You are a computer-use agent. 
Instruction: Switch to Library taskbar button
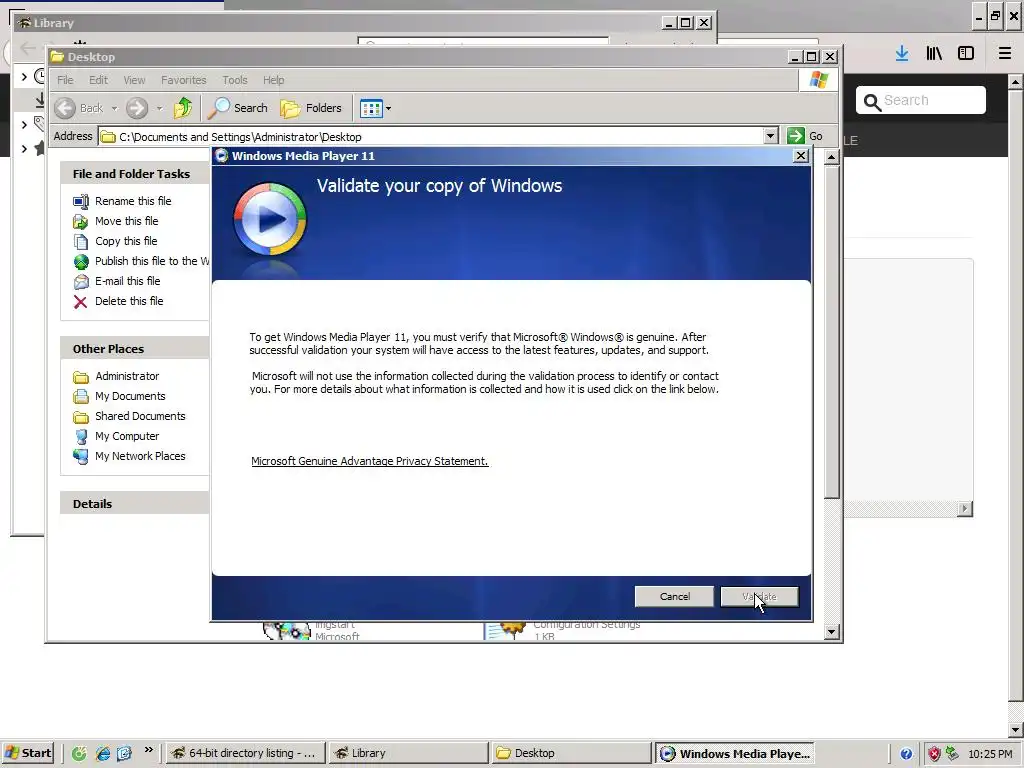(x=408, y=753)
